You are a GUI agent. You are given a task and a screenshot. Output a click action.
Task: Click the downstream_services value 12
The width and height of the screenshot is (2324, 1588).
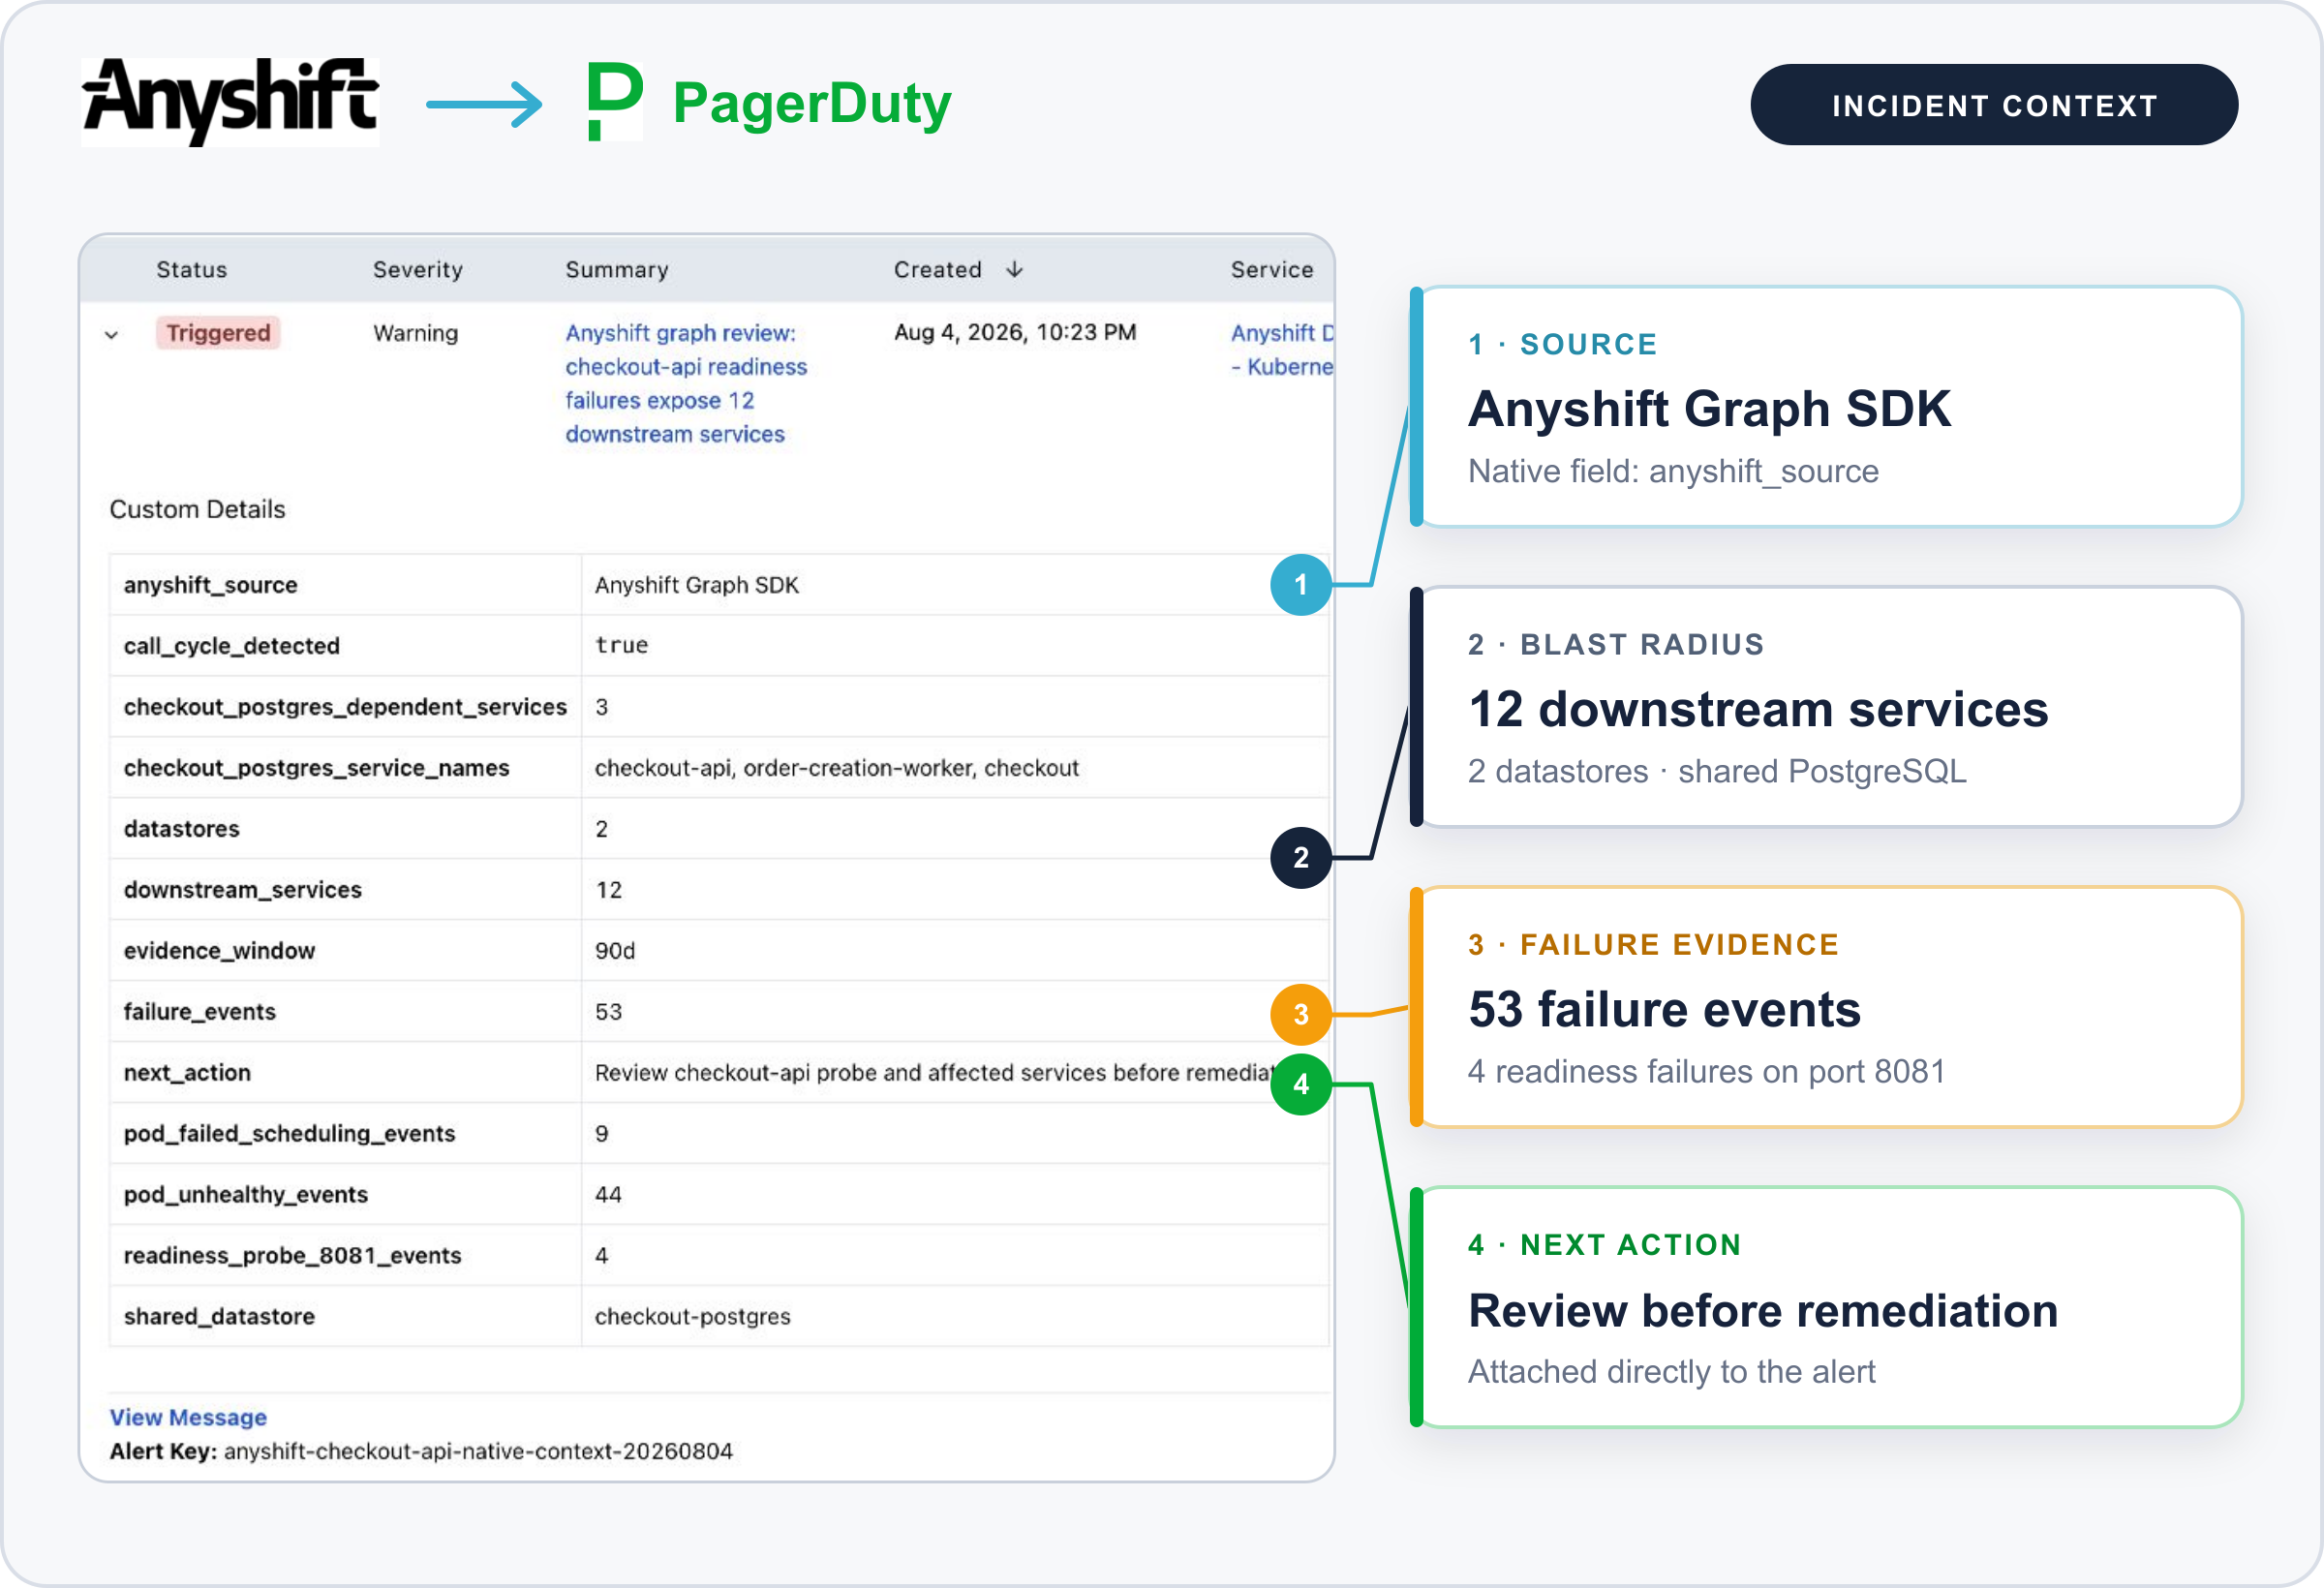point(609,890)
